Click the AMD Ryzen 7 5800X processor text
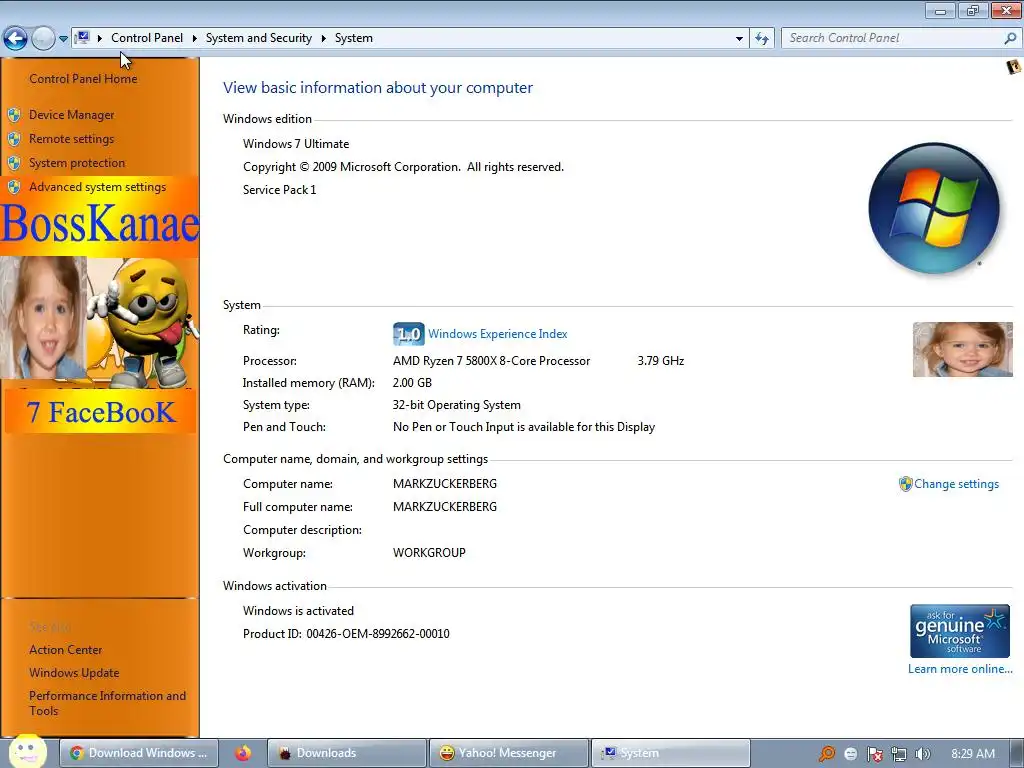 [x=491, y=360]
